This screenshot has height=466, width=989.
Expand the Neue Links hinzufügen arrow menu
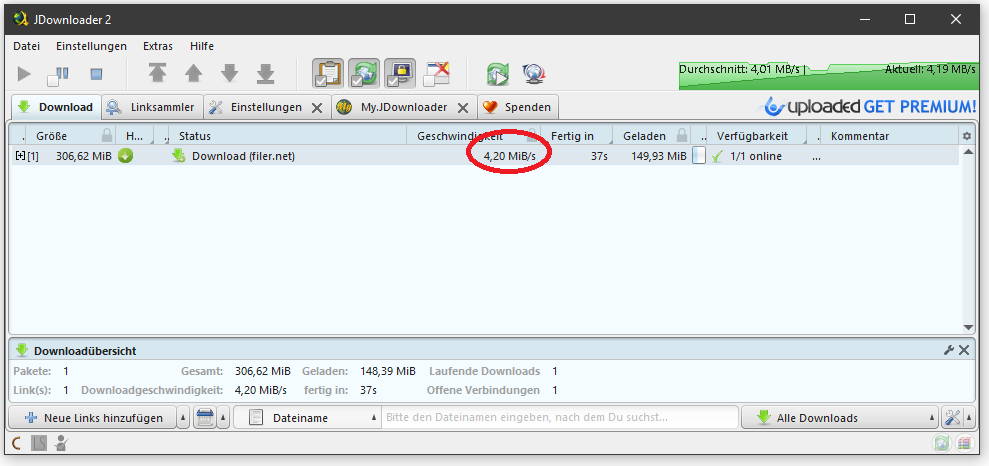tap(183, 417)
